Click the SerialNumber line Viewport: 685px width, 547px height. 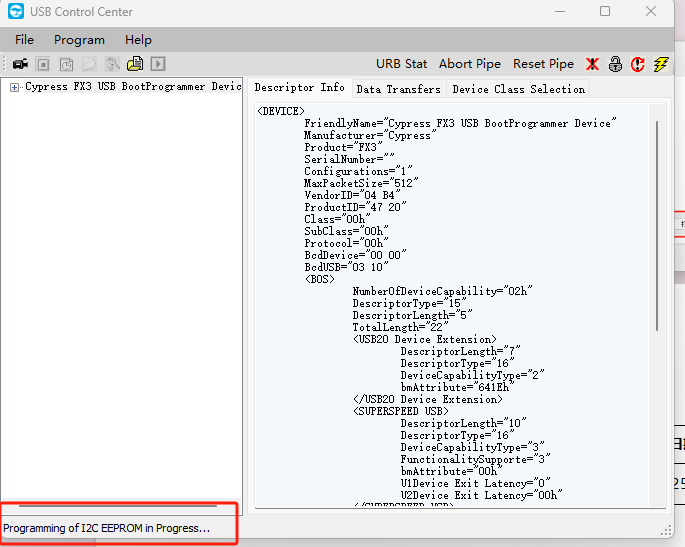pyautogui.click(x=349, y=159)
